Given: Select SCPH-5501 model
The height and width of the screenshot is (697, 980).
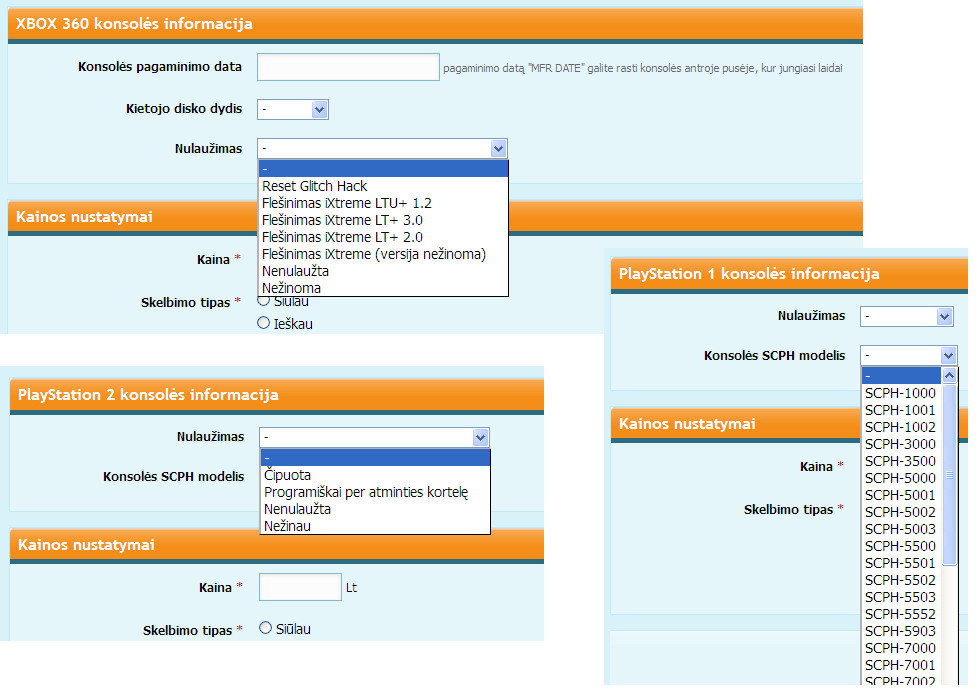Looking at the screenshot, I should 901,563.
